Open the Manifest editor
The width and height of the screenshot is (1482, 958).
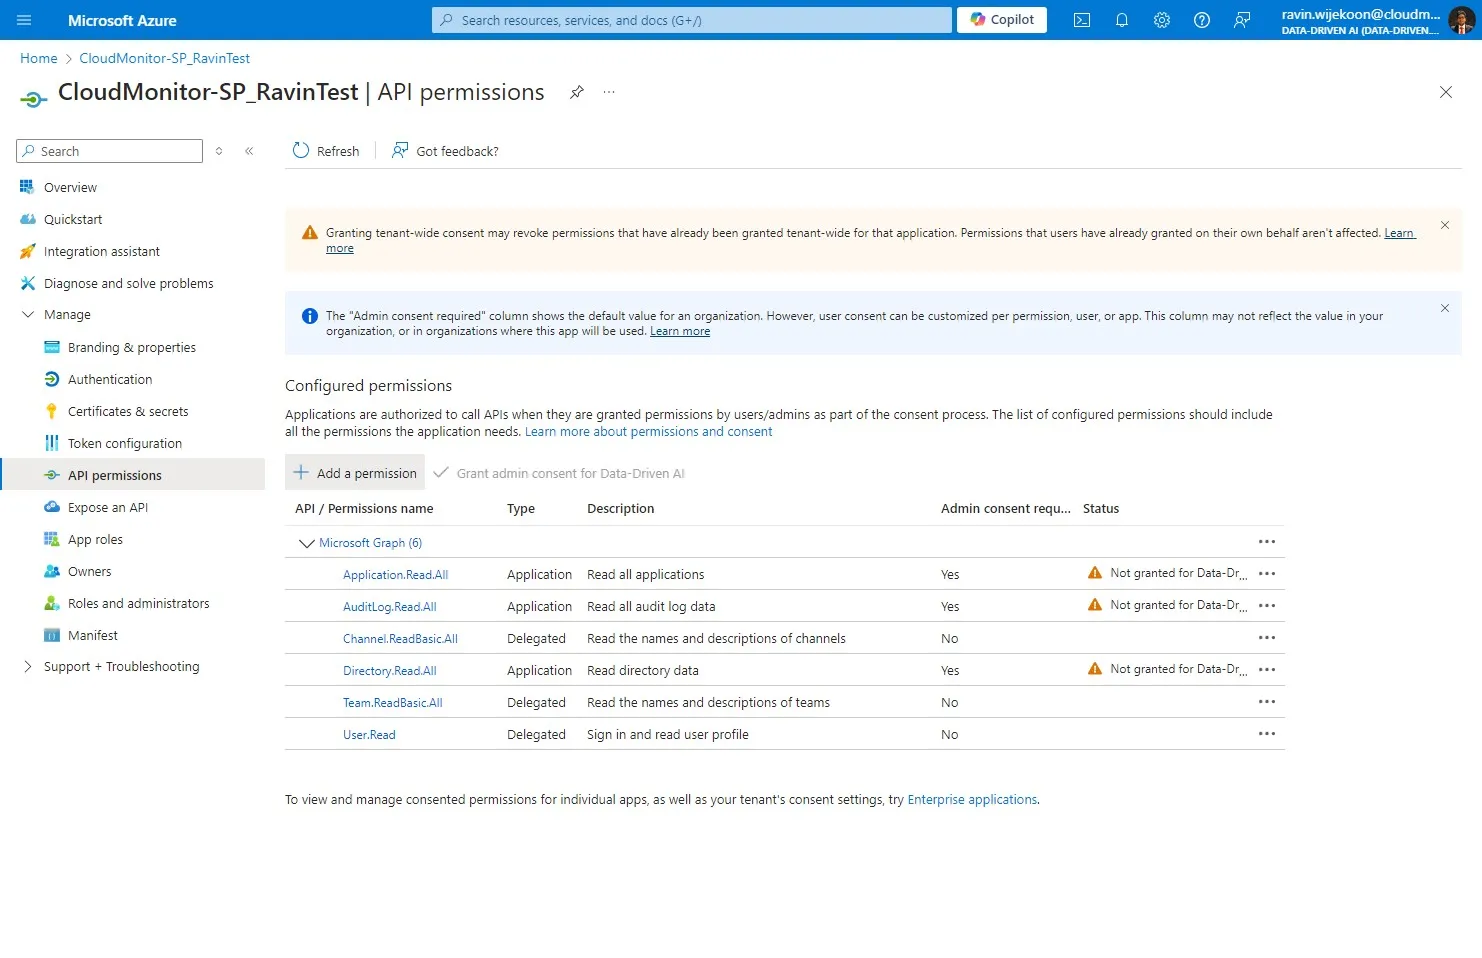(x=93, y=635)
